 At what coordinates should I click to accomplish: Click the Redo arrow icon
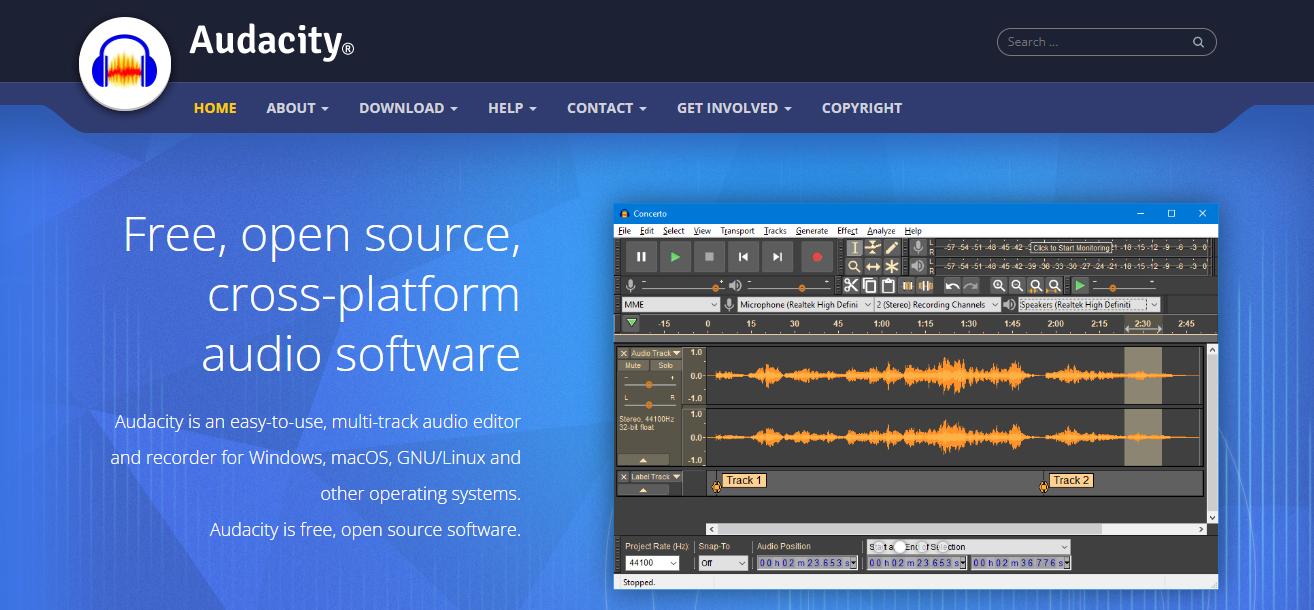[x=970, y=286]
